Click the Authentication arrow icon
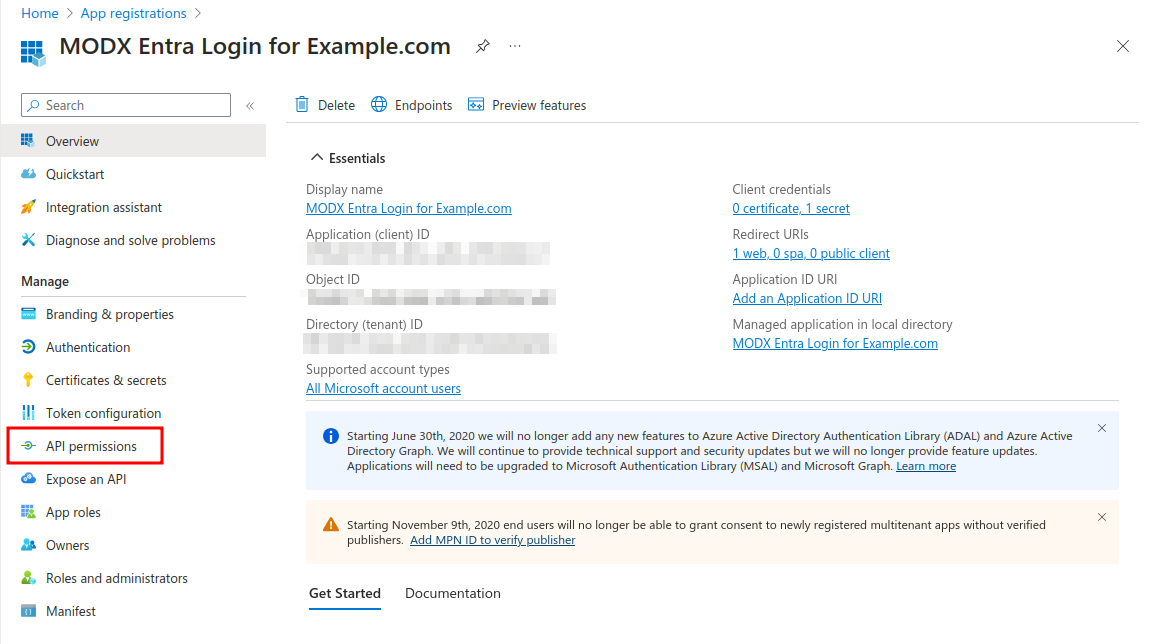Image resolution: width=1157 pixels, height=644 pixels. pos(28,347)
